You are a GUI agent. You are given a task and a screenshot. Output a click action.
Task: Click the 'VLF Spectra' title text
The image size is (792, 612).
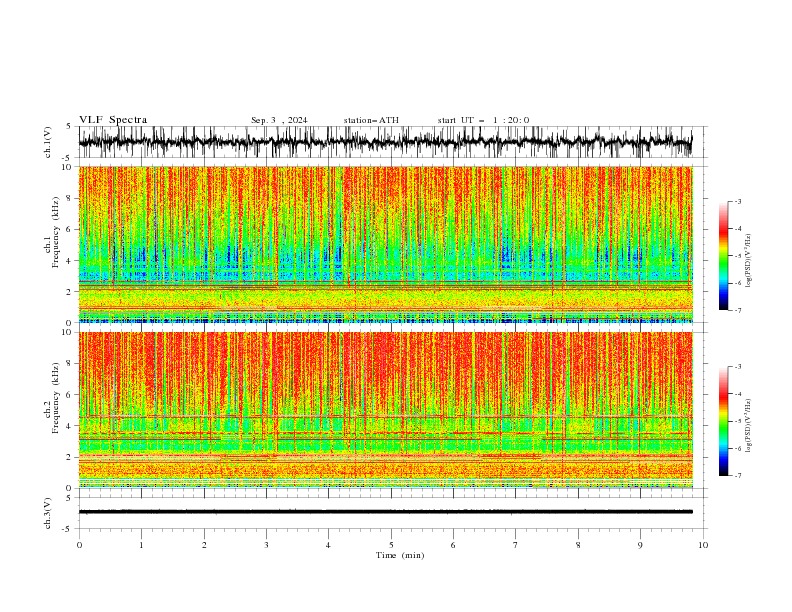[x=113, y=120]
